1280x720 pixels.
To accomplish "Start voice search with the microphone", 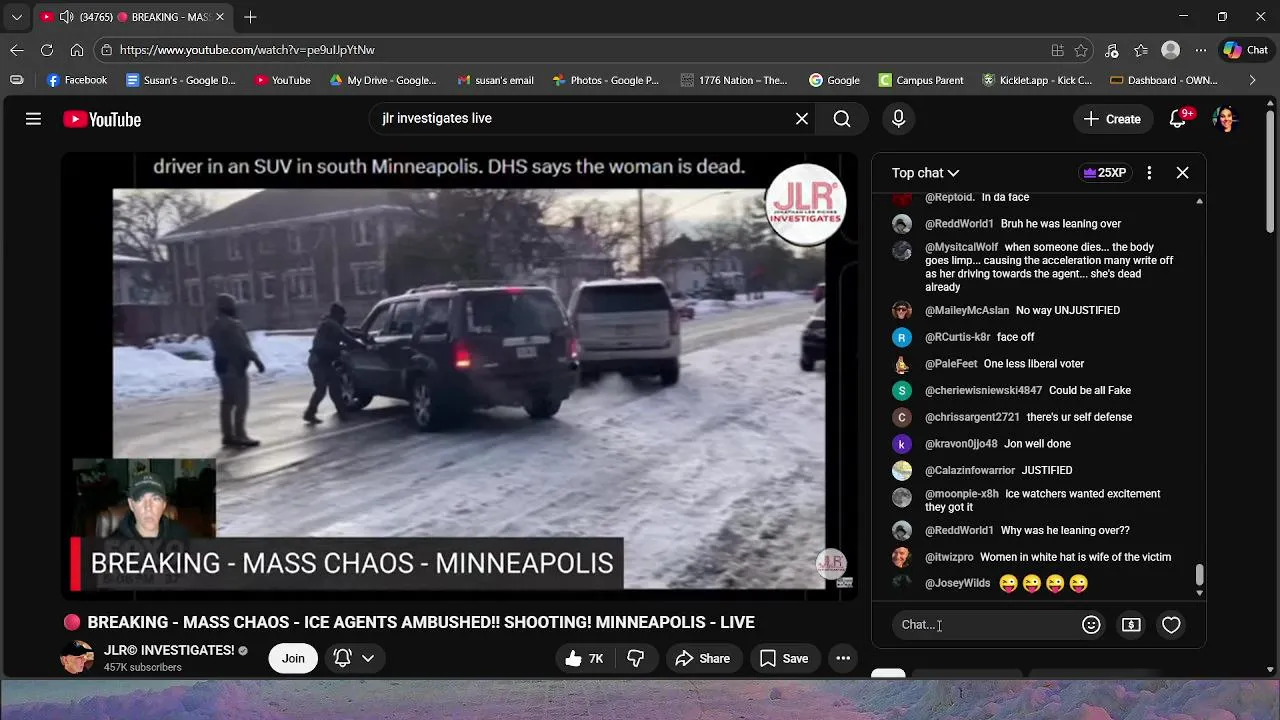I will pyautogui.click(x=898, y=119).
